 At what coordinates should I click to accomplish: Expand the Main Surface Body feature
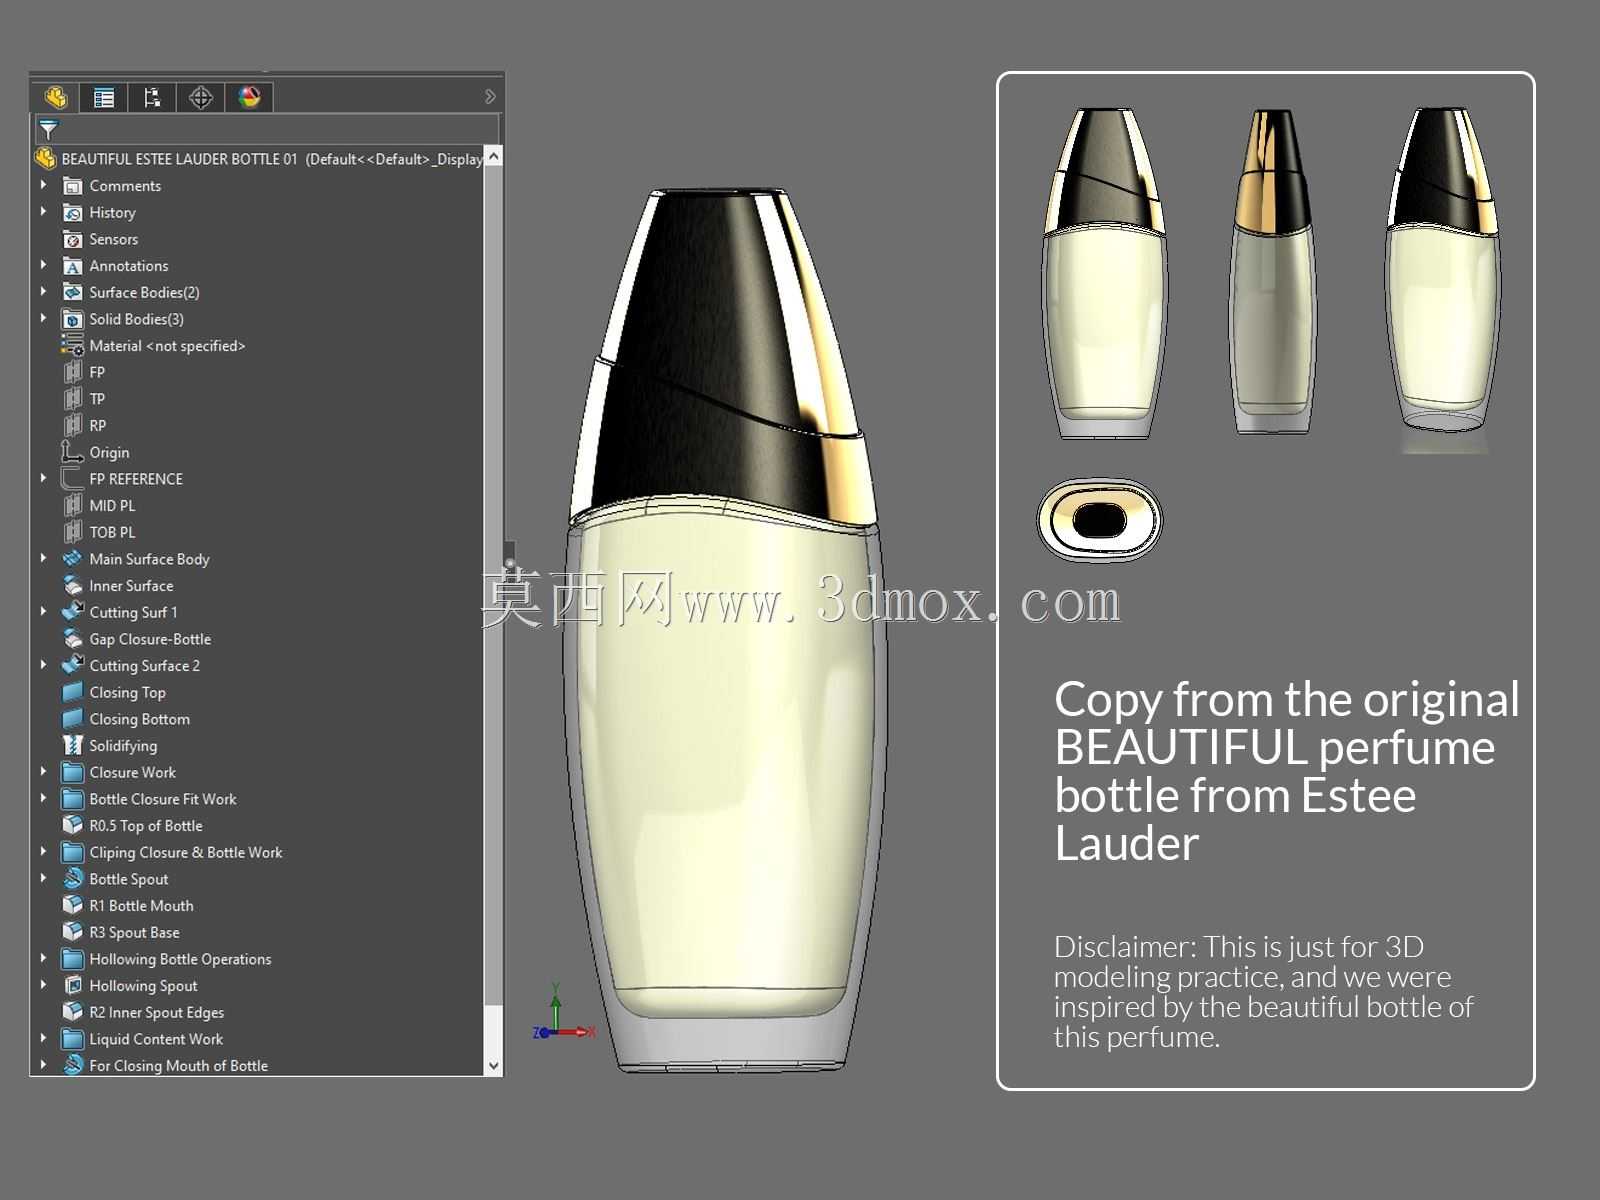click(44, 559)
